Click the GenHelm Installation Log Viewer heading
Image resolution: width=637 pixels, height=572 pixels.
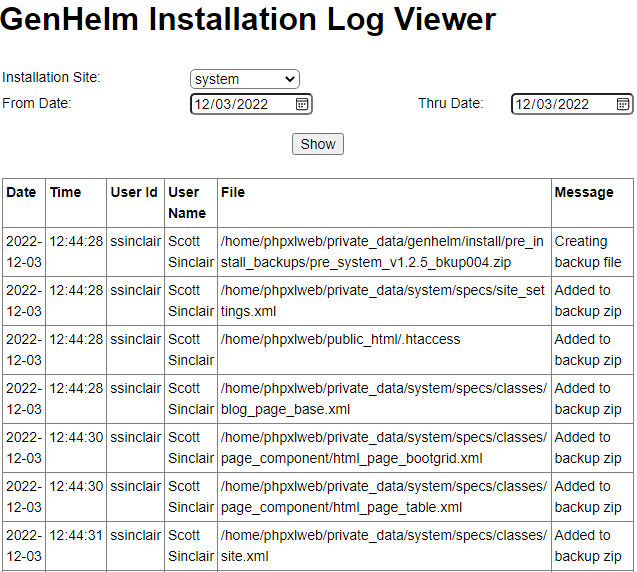point(248,20)
